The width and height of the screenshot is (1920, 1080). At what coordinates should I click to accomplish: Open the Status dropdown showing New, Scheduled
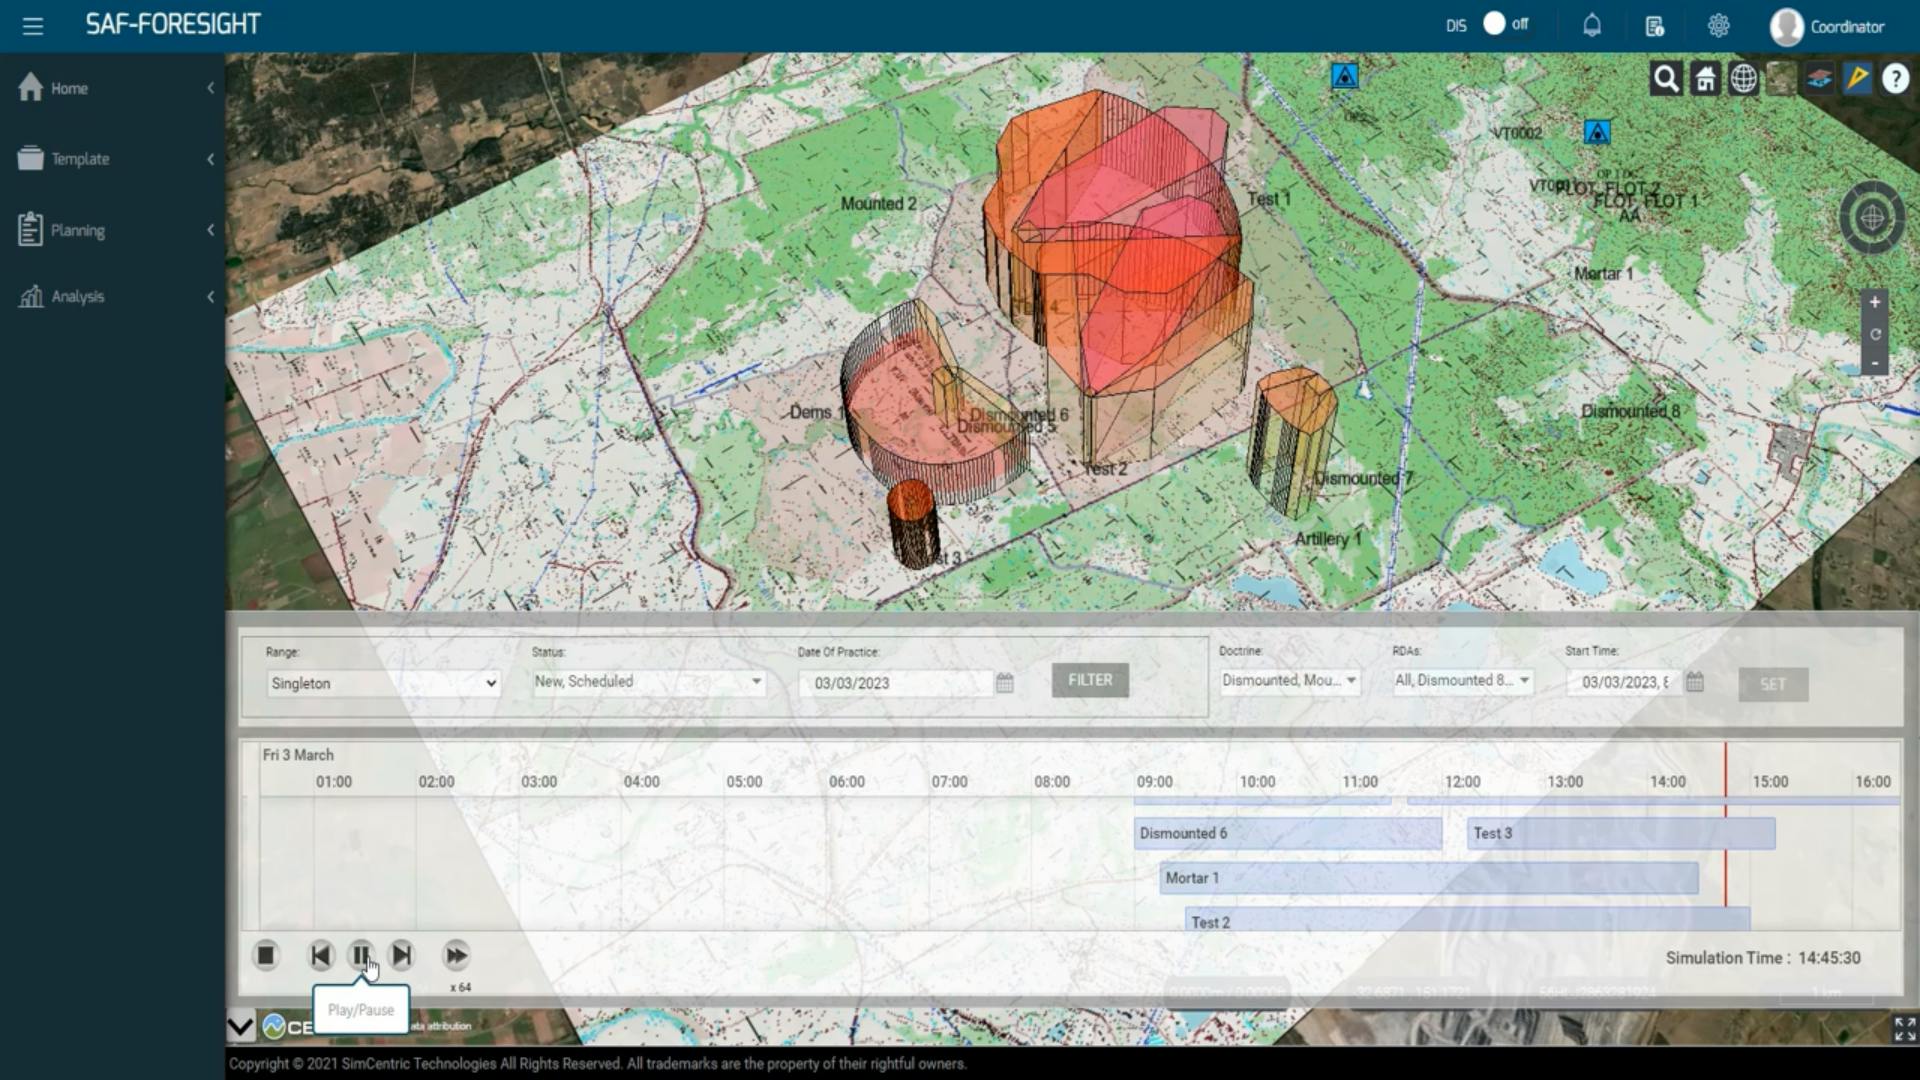click(648, 681)
